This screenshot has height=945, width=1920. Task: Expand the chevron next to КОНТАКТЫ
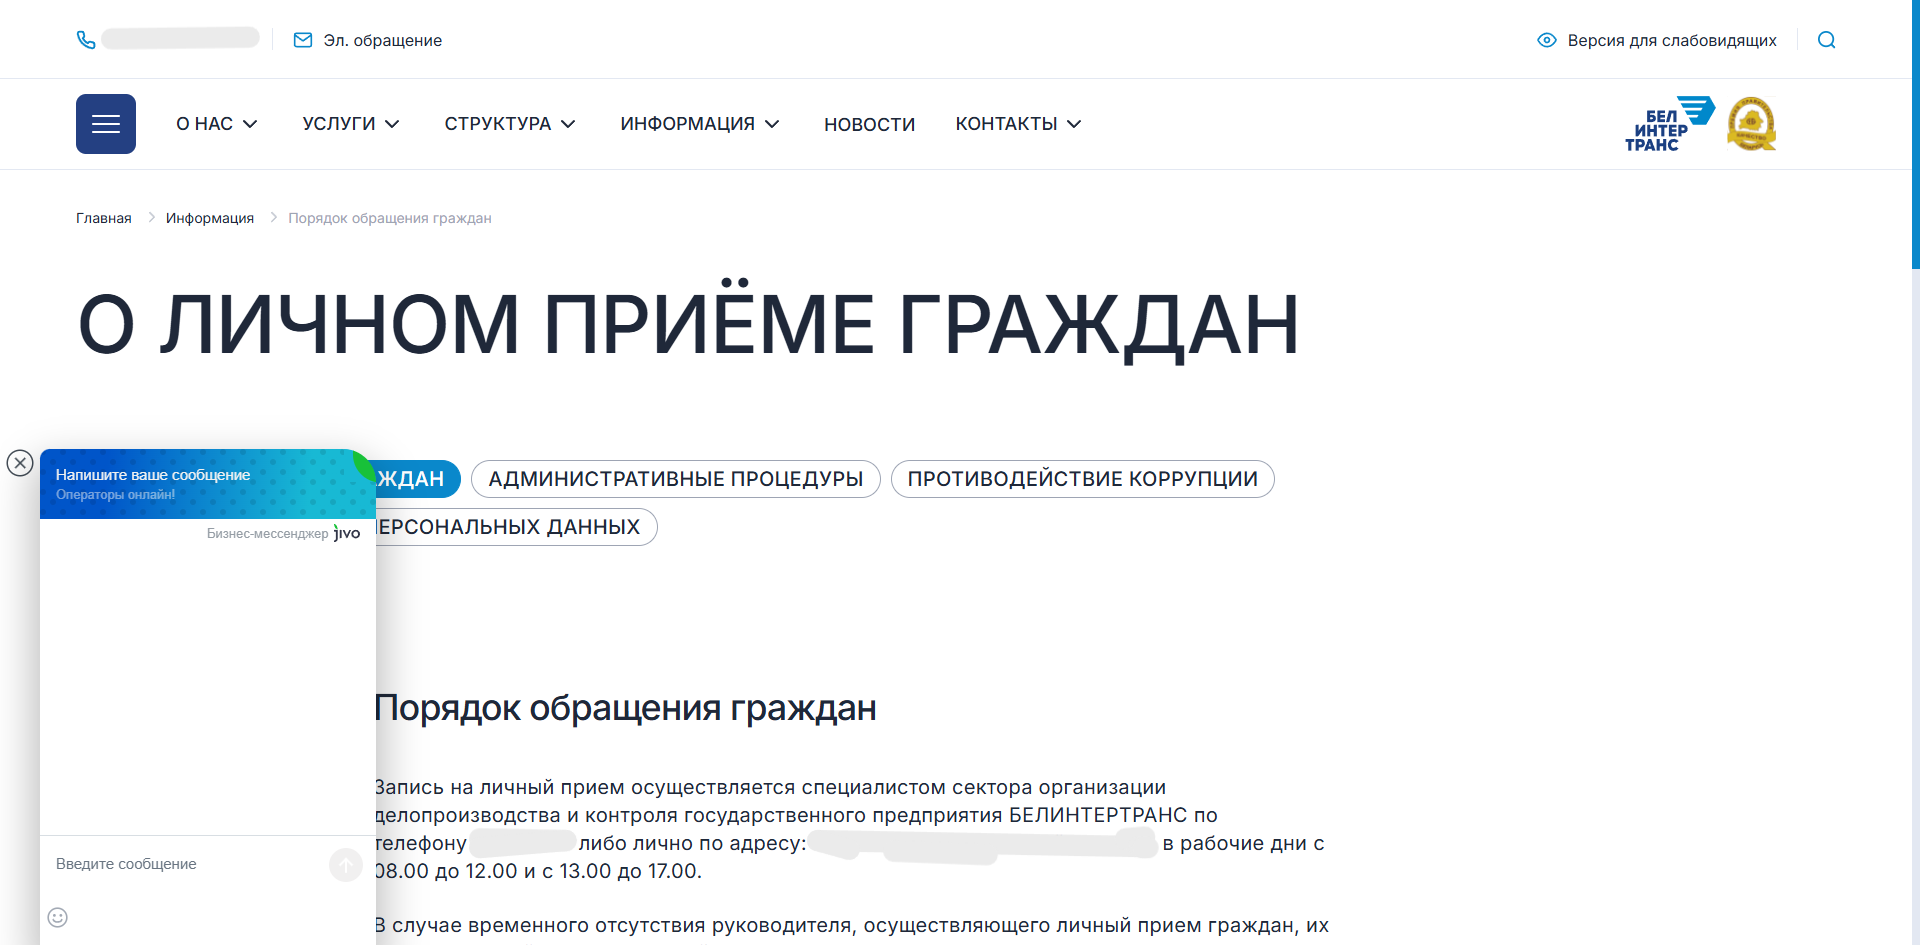pyautogui.click(x=1074, y=124)
